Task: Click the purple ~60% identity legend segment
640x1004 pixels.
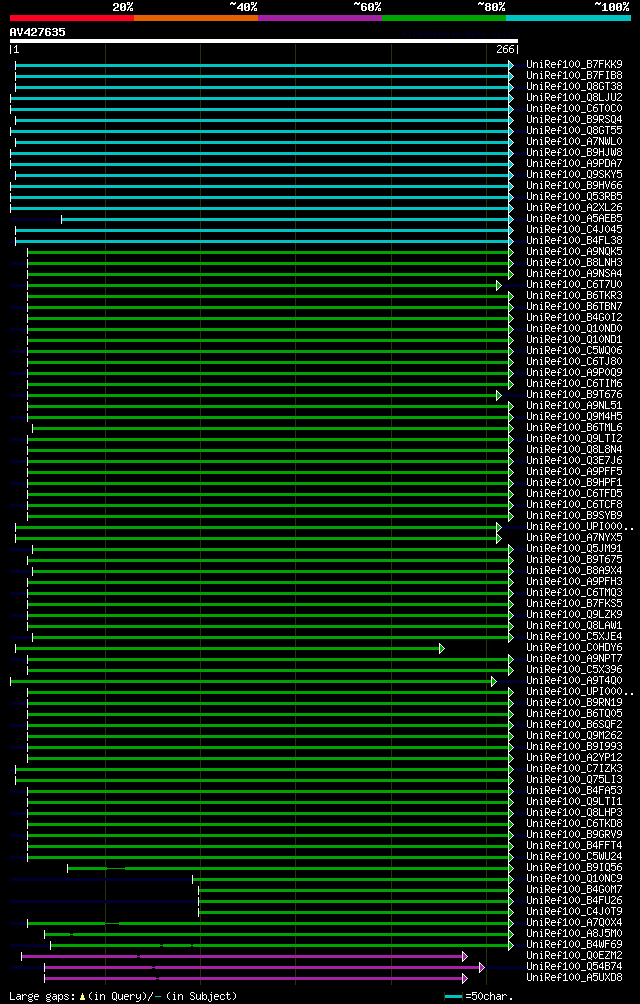Action: (x=320, y=18)
